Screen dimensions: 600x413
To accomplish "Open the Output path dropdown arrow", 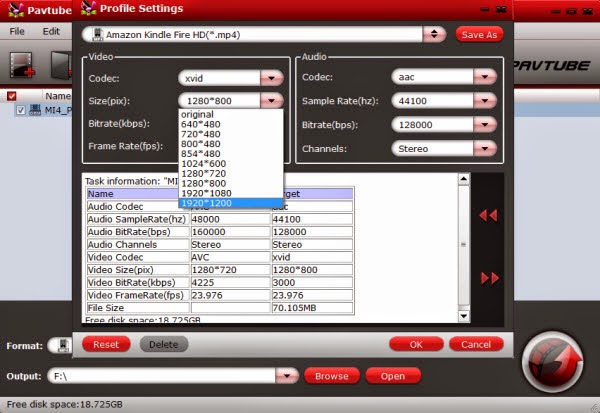I will 287,376.
